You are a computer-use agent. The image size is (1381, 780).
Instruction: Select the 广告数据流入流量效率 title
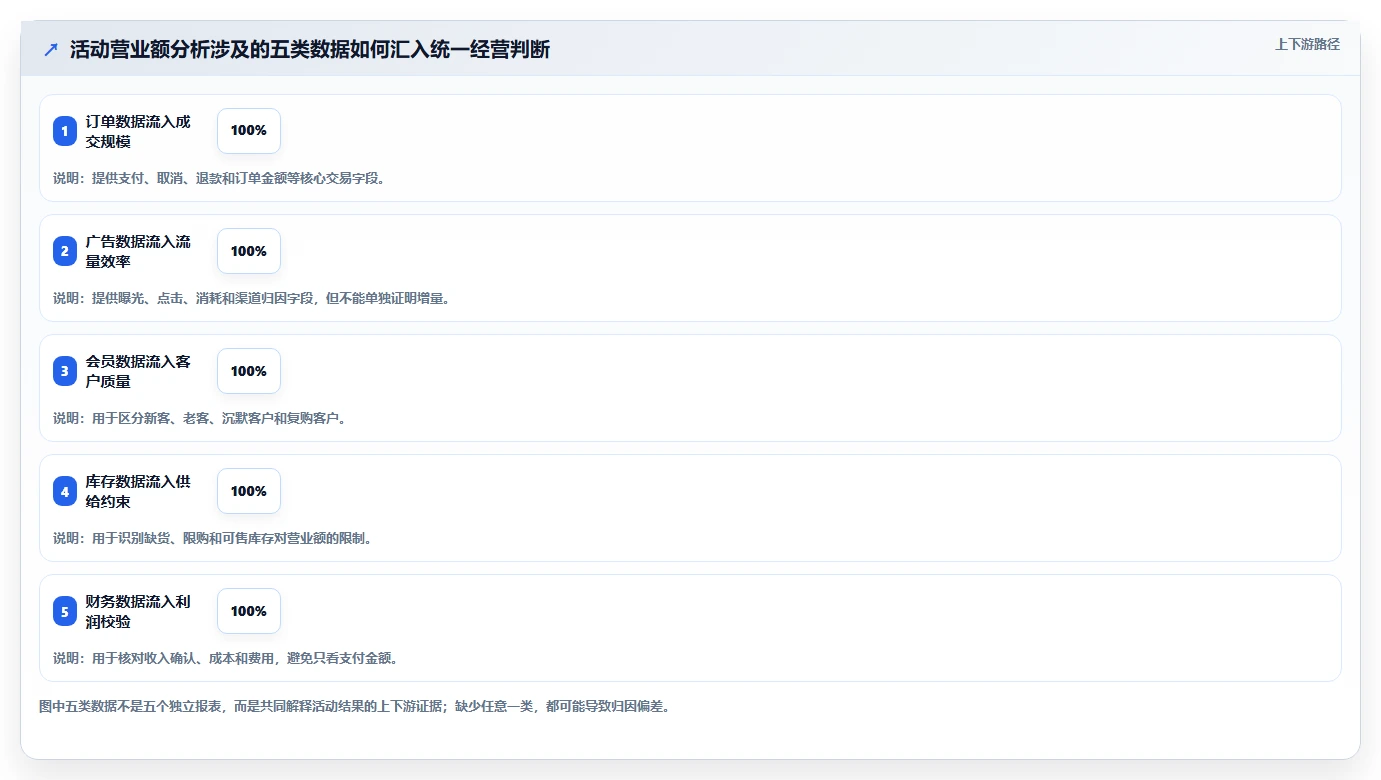pos(138,251)
